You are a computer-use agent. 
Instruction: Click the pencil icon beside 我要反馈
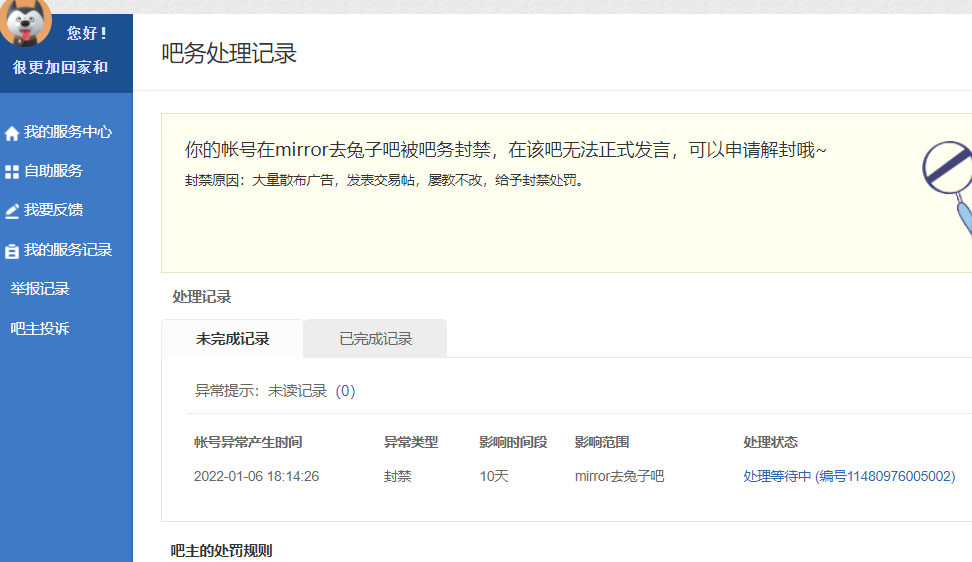pos(12,211)
